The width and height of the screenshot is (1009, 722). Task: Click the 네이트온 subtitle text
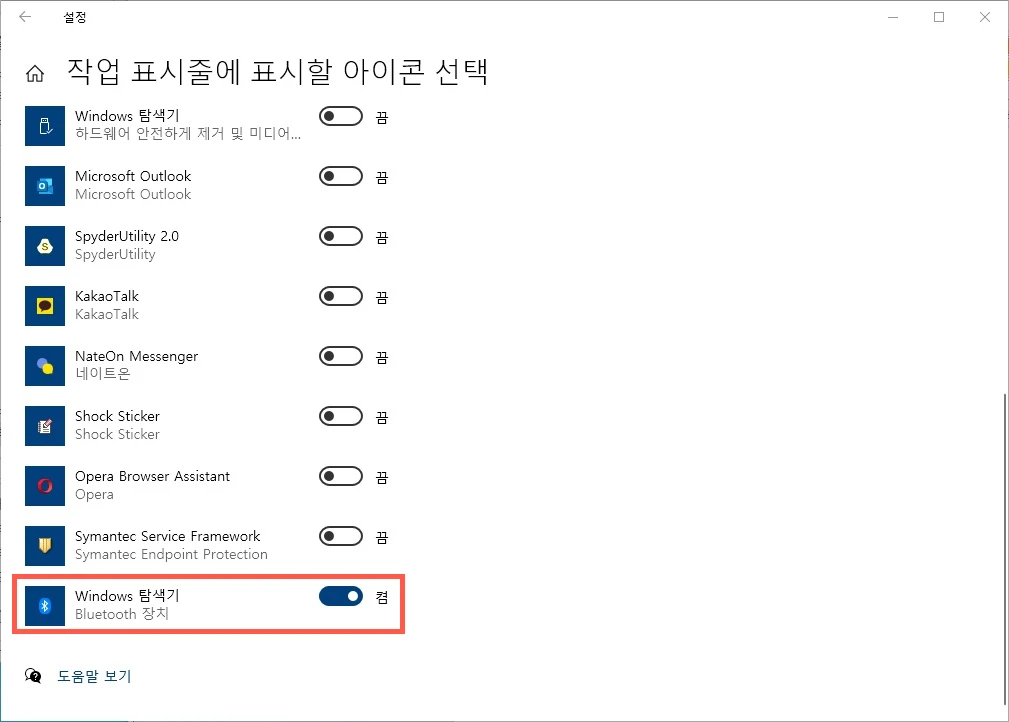pyautogui.click(x=103, y=373)
